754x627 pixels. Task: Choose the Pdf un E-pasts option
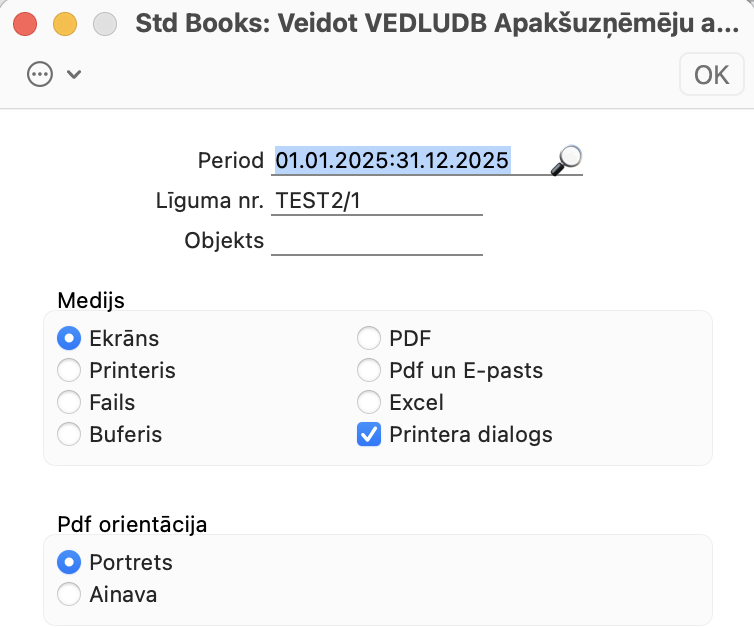point(369,370)
